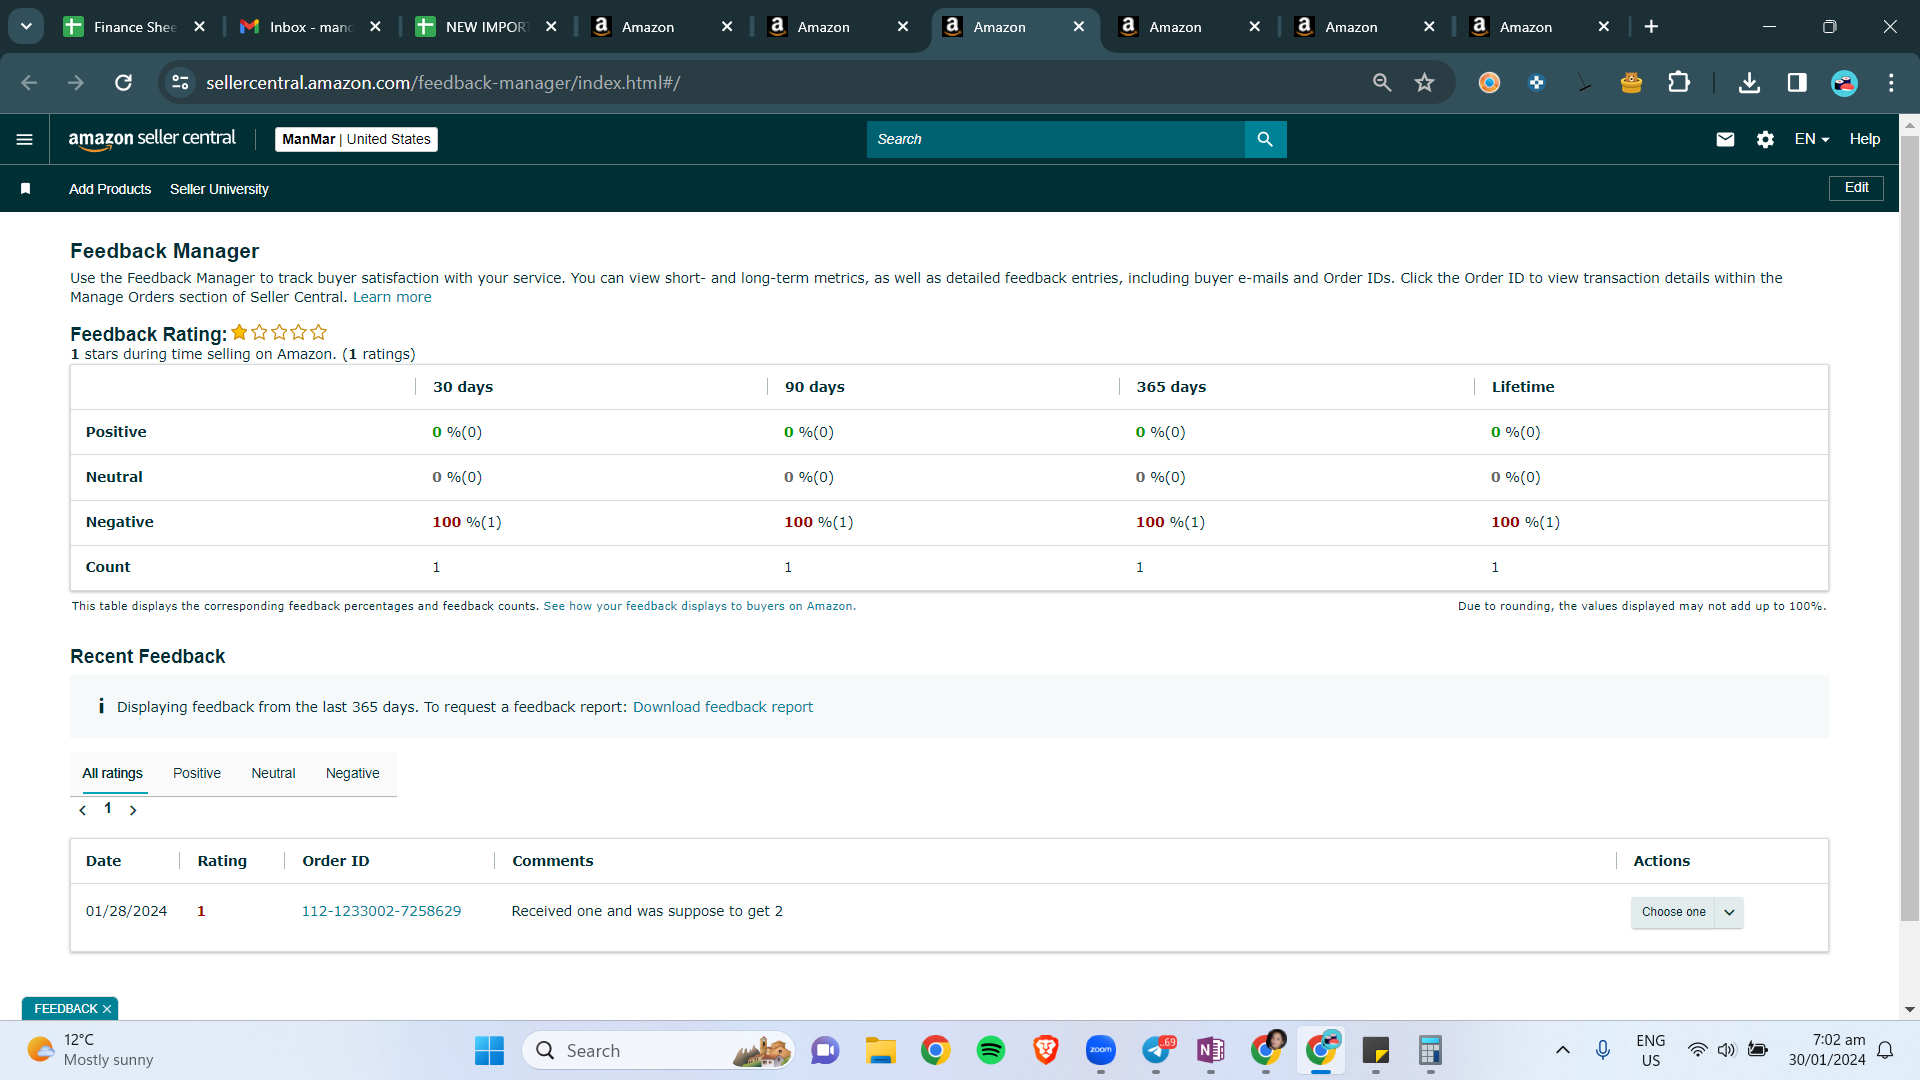The height and width of the screenshot is (1080, 1920).
Task: Open Zoom from the taskbar
Action: [x=1101, y=1050]
